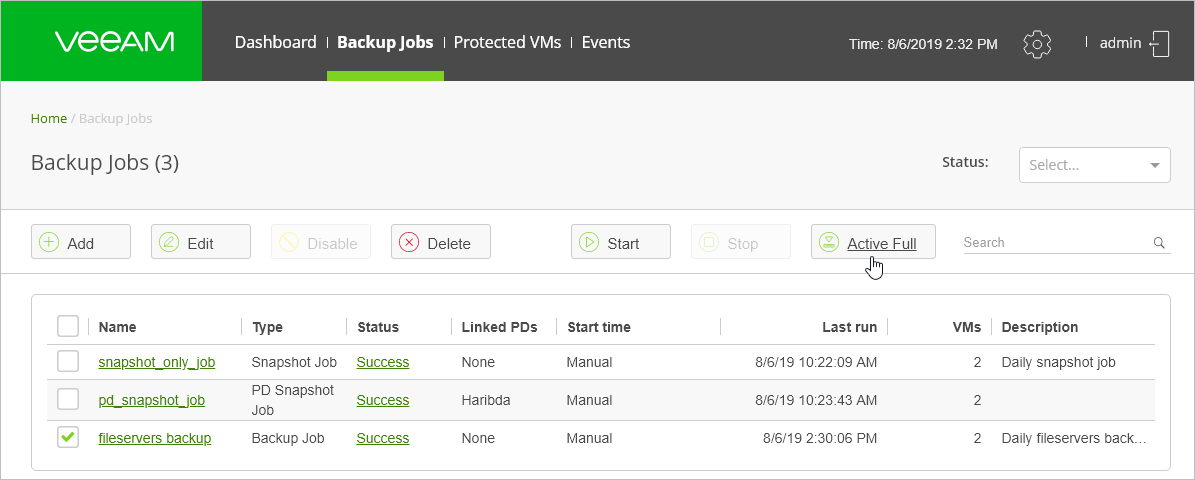The height and width of the screenshot is (480, 1195).
Task: Open the Dashboard tab
Action: tap(275, 42)
